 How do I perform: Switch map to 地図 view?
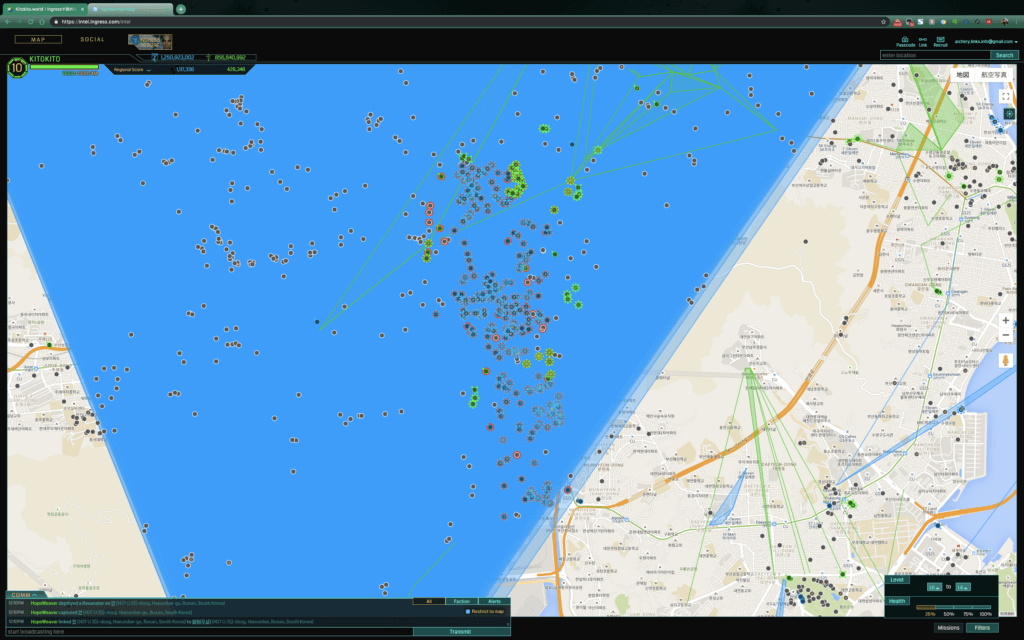963,75
